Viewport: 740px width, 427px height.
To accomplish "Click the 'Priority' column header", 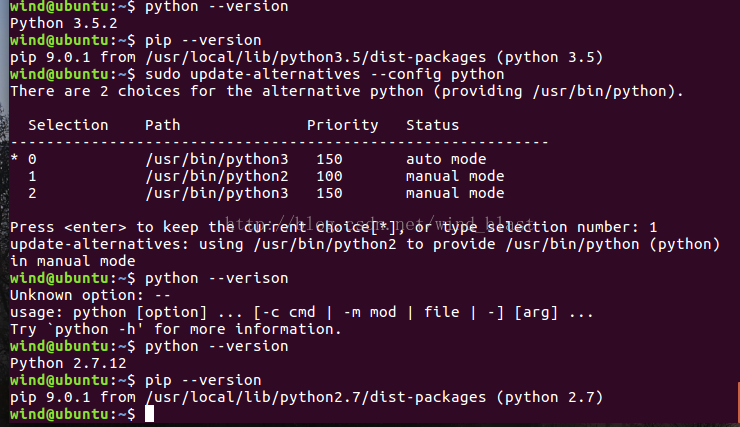I will pyautogui.click(x=342, y=125).
